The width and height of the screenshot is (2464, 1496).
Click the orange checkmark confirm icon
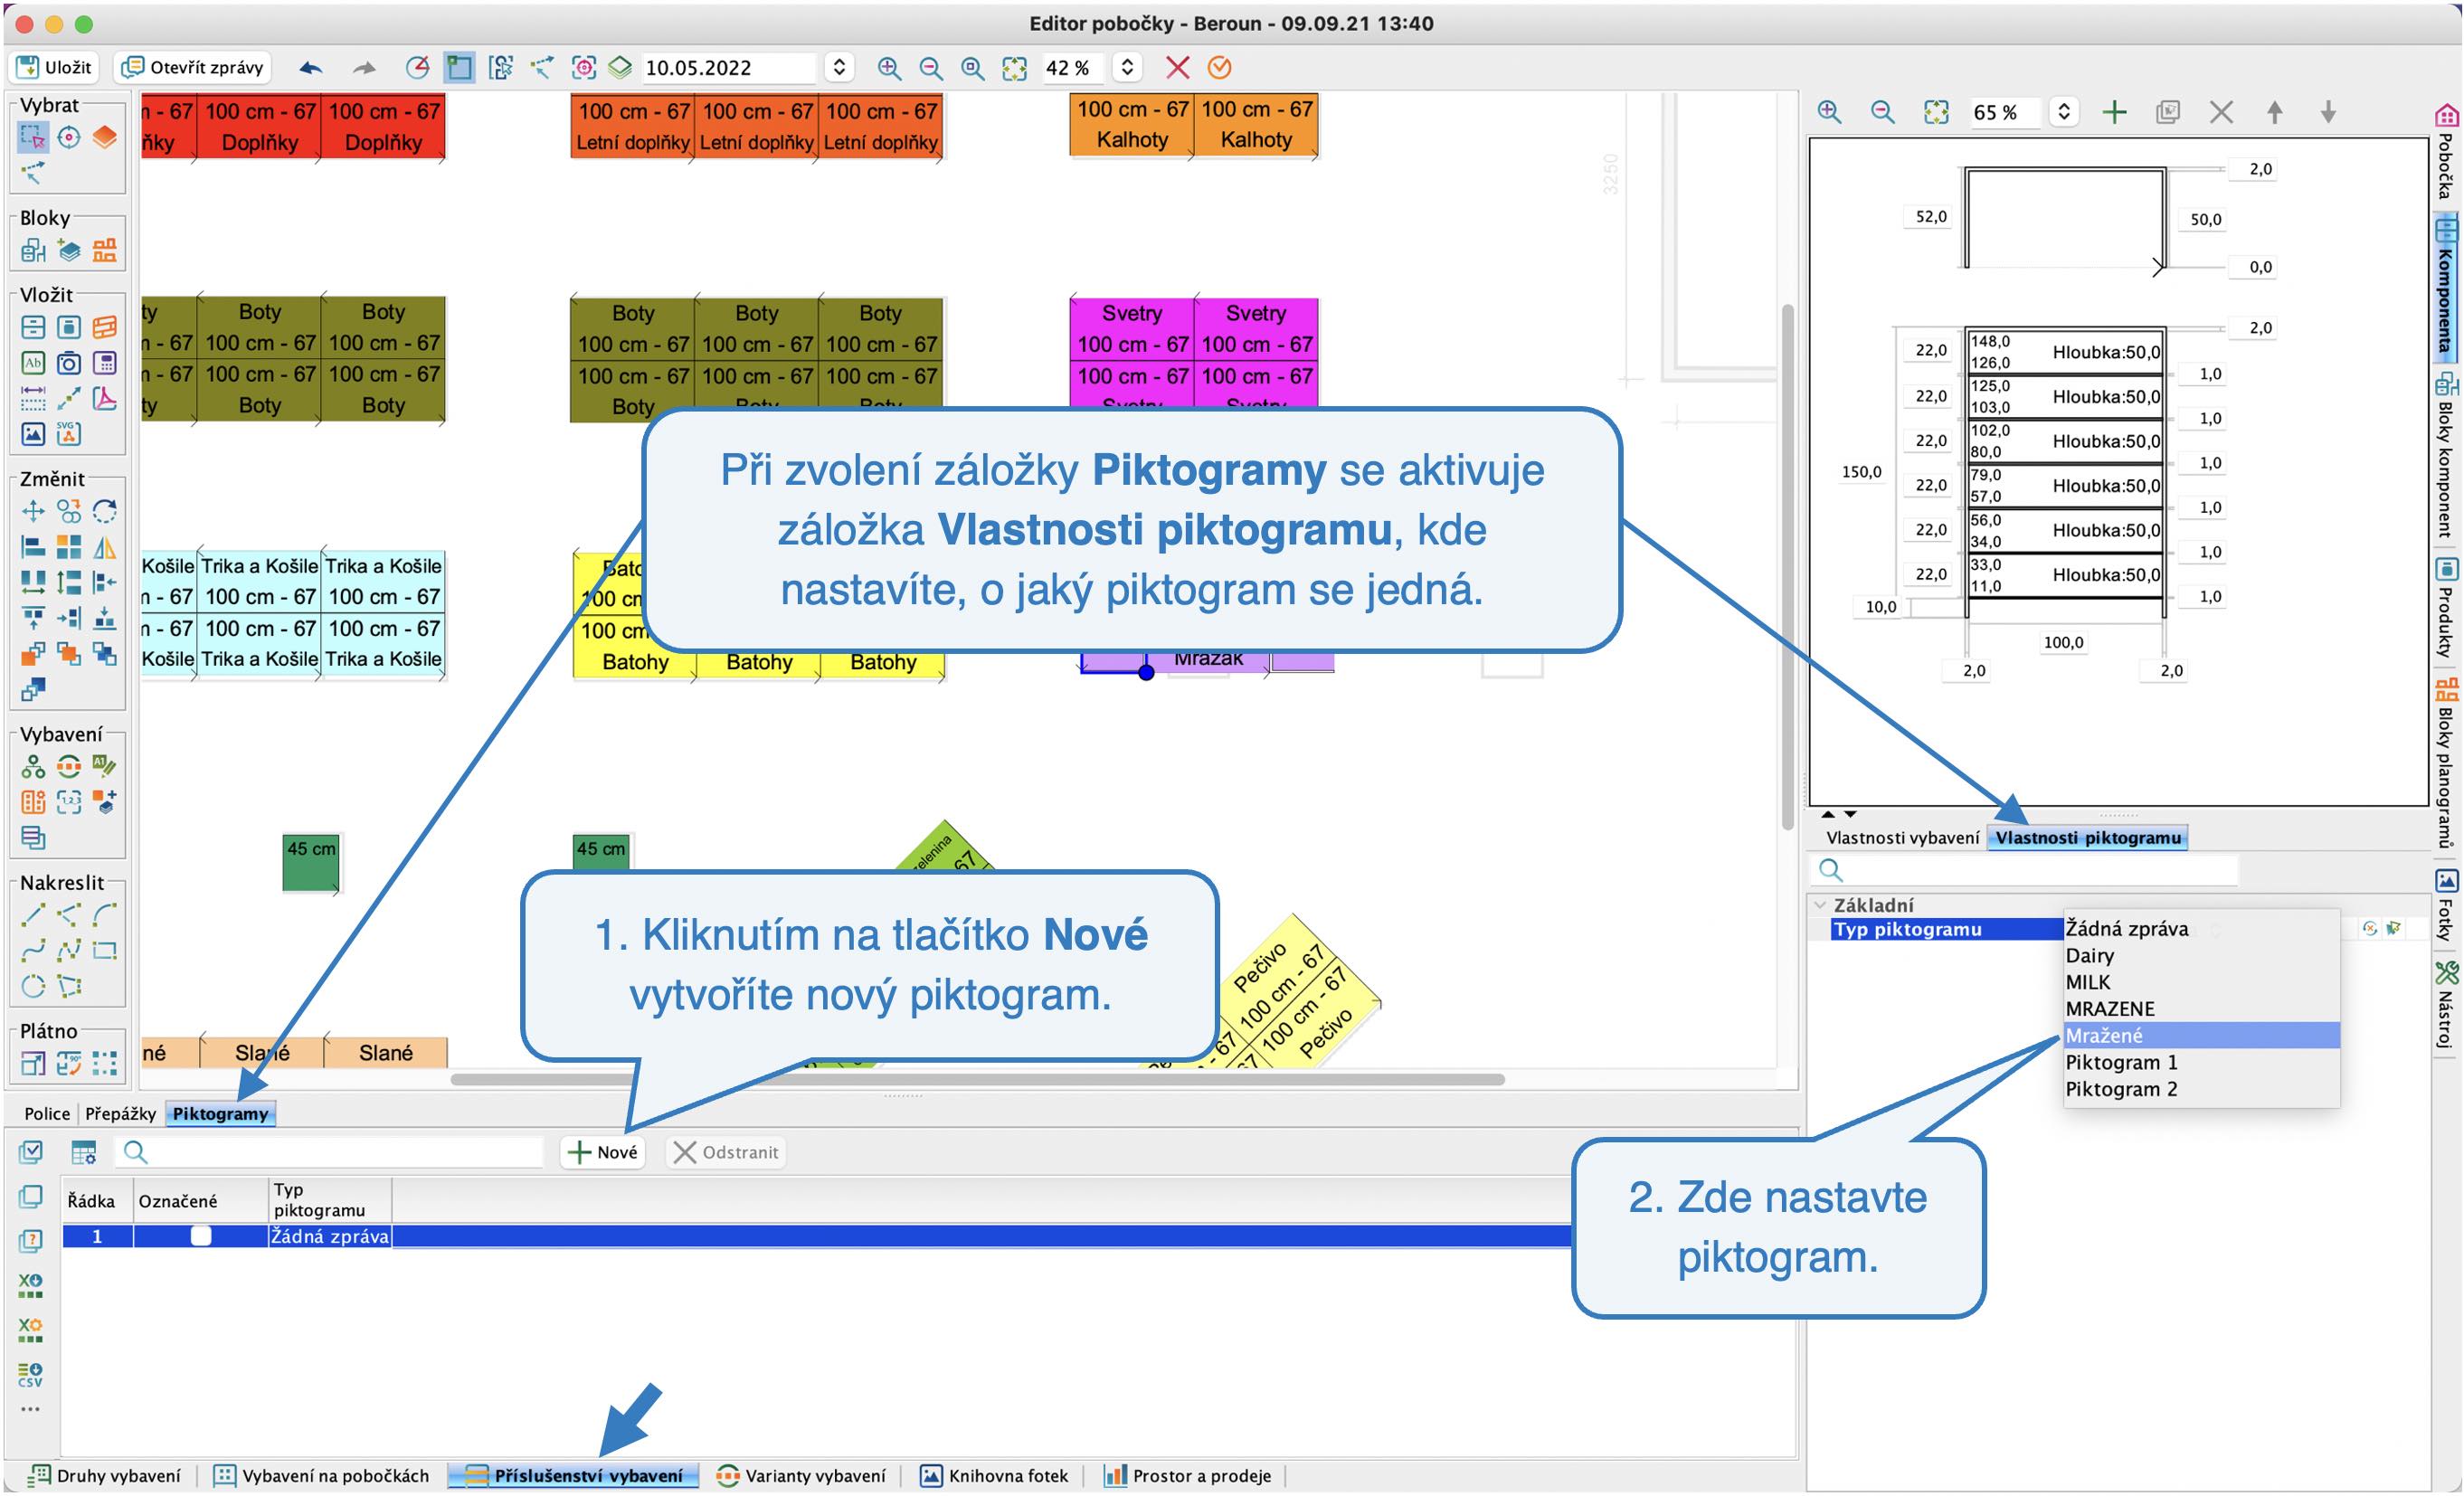tap(1219, 67)
